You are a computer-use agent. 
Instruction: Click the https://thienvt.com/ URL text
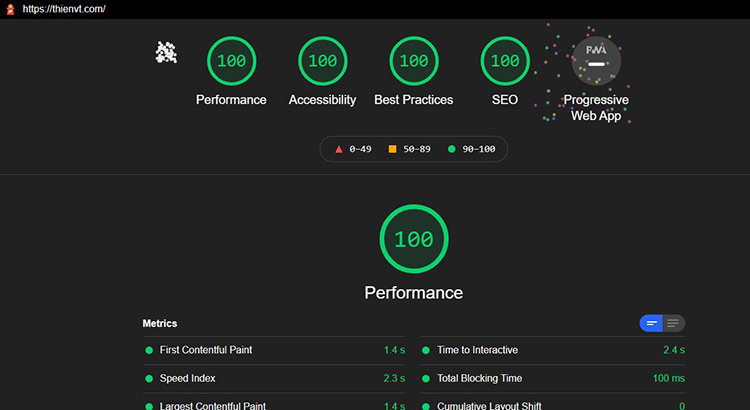63,9
